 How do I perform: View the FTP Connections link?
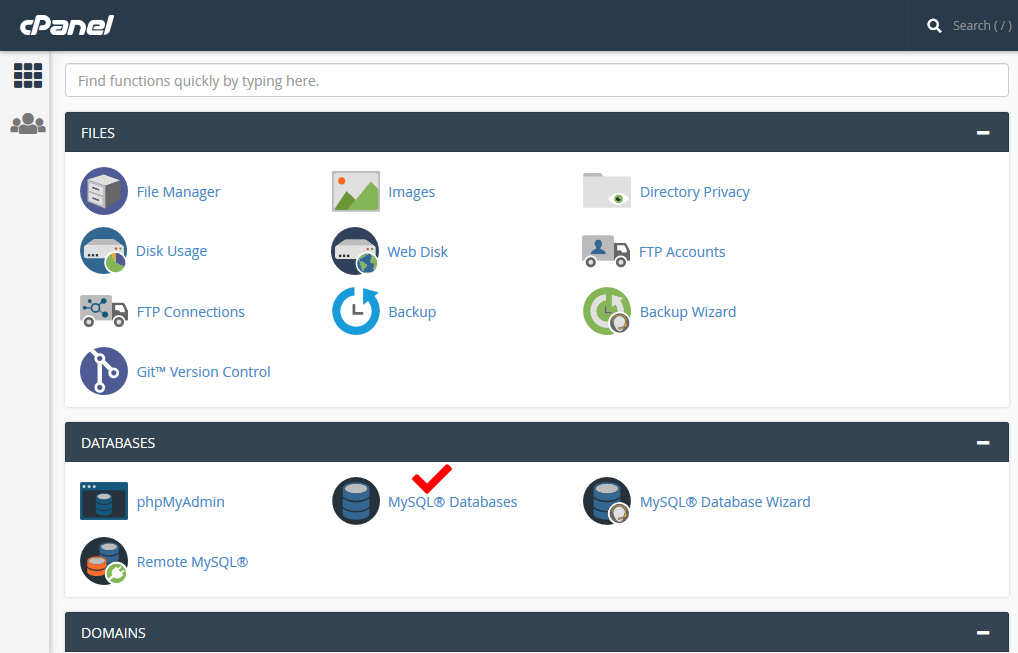tap(190, 312)
